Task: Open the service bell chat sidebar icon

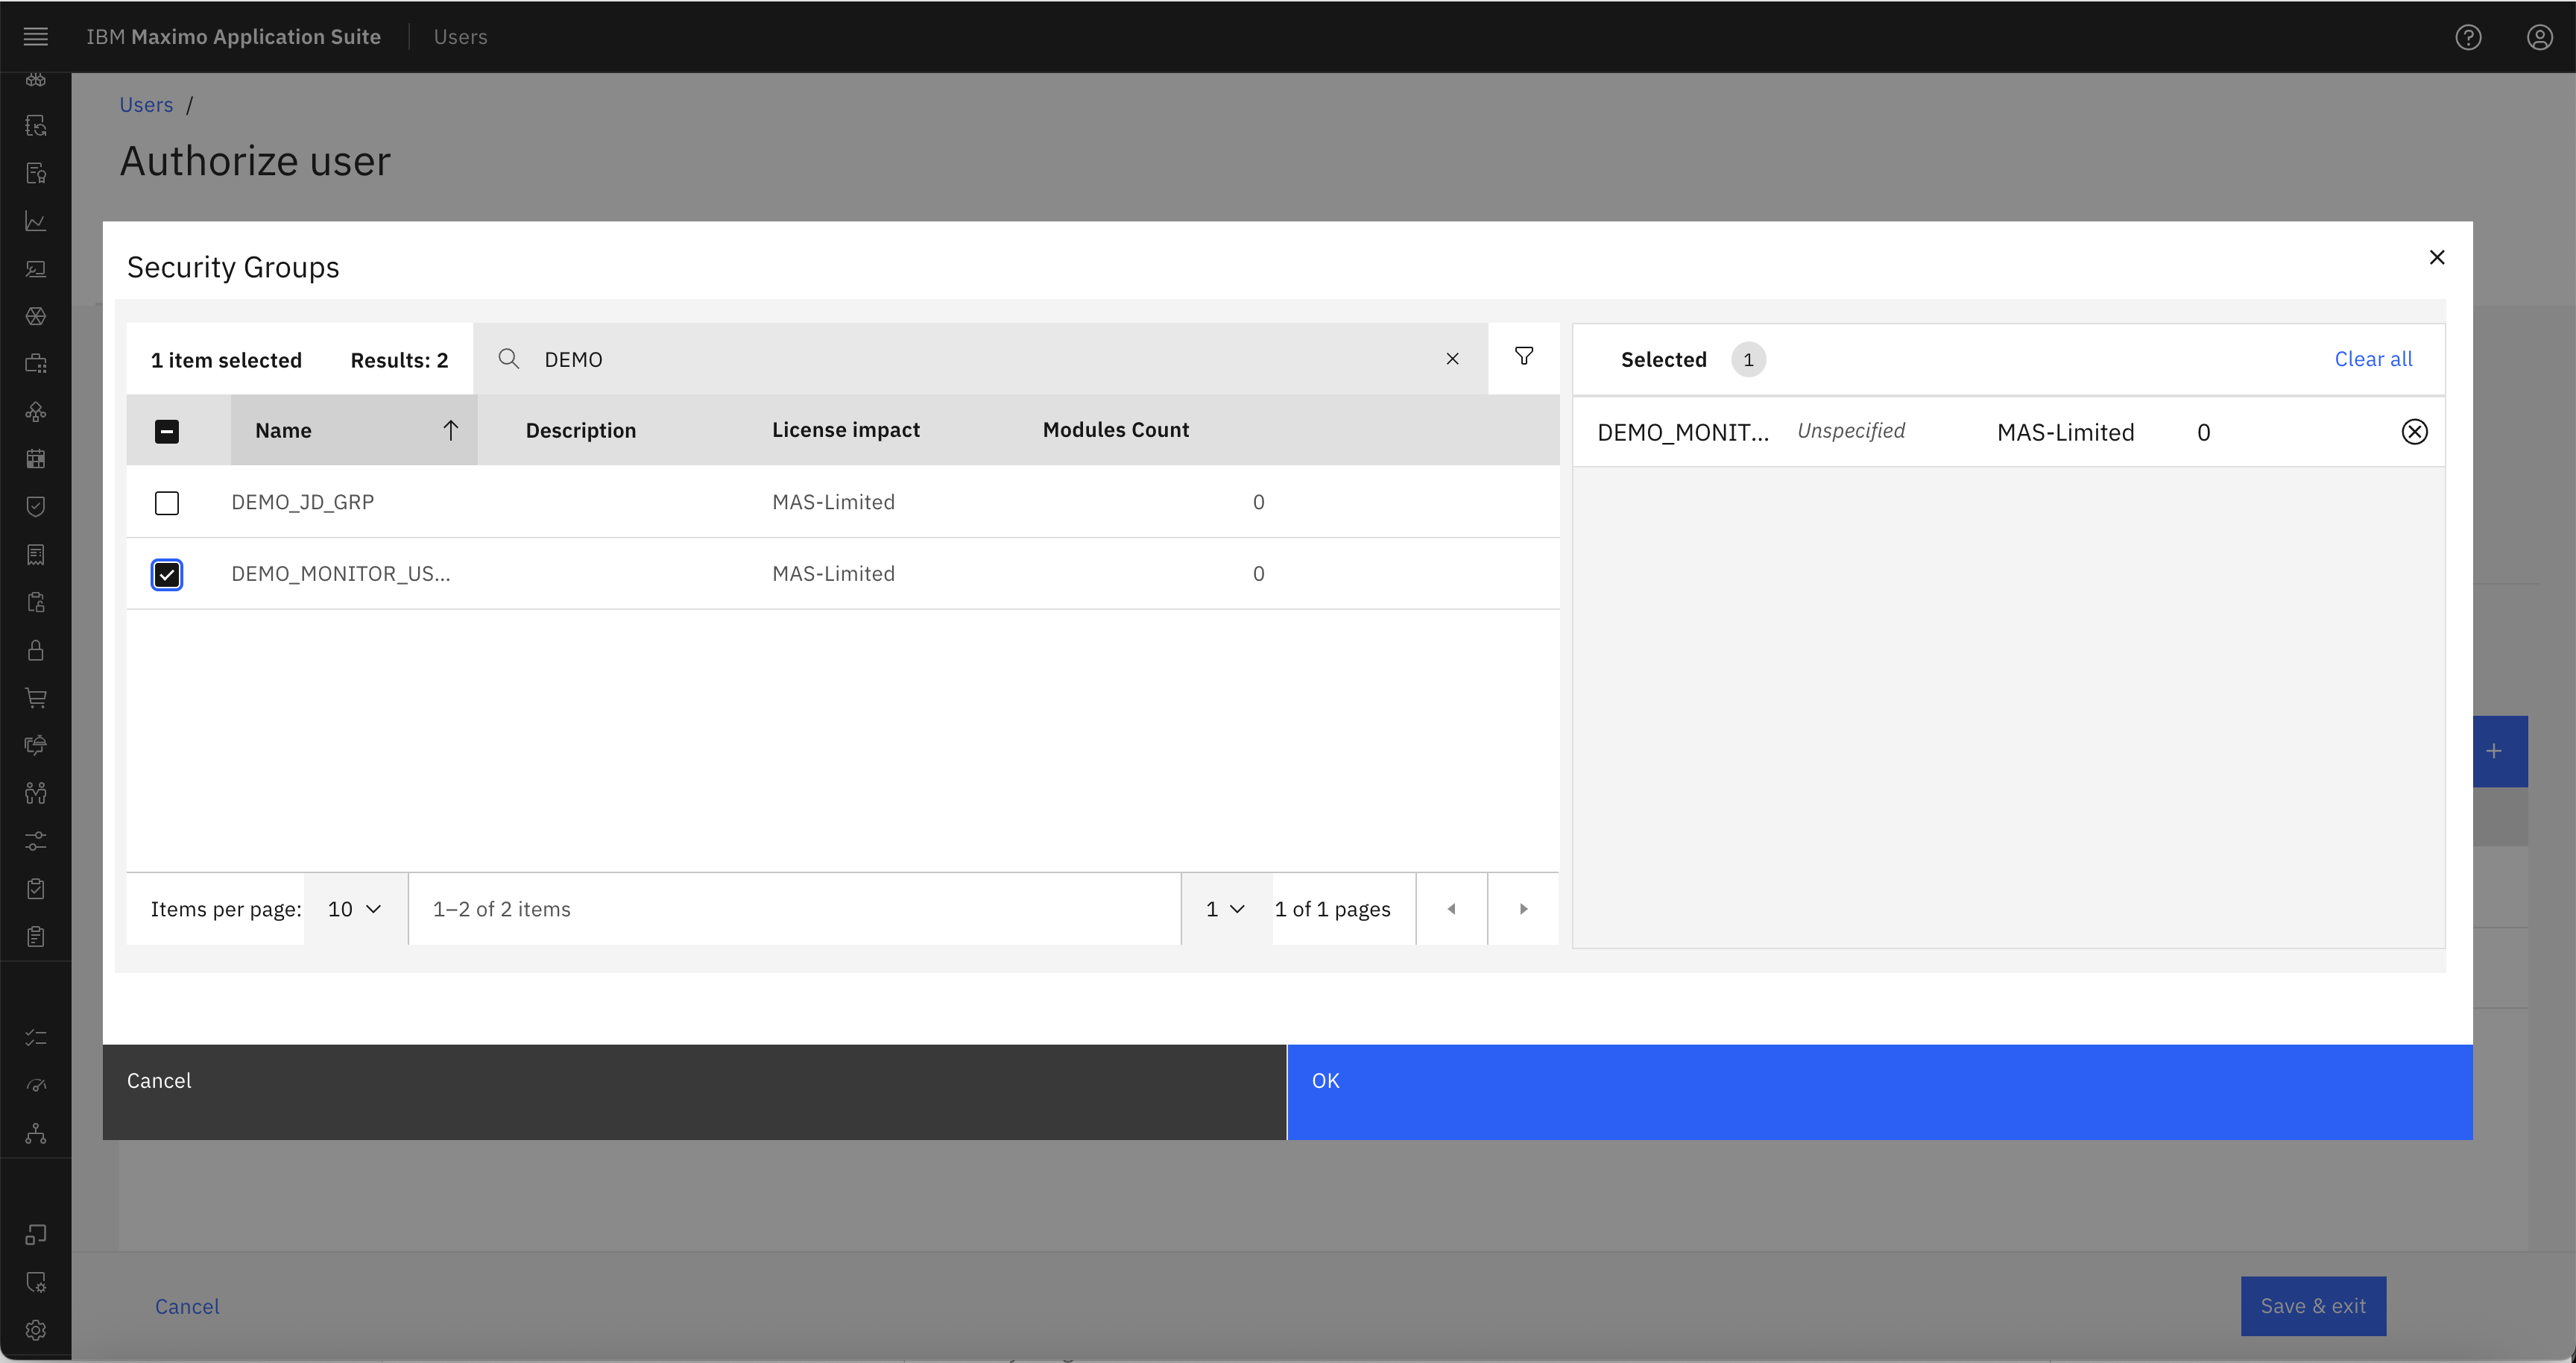Action: click(x=36, y=745)
